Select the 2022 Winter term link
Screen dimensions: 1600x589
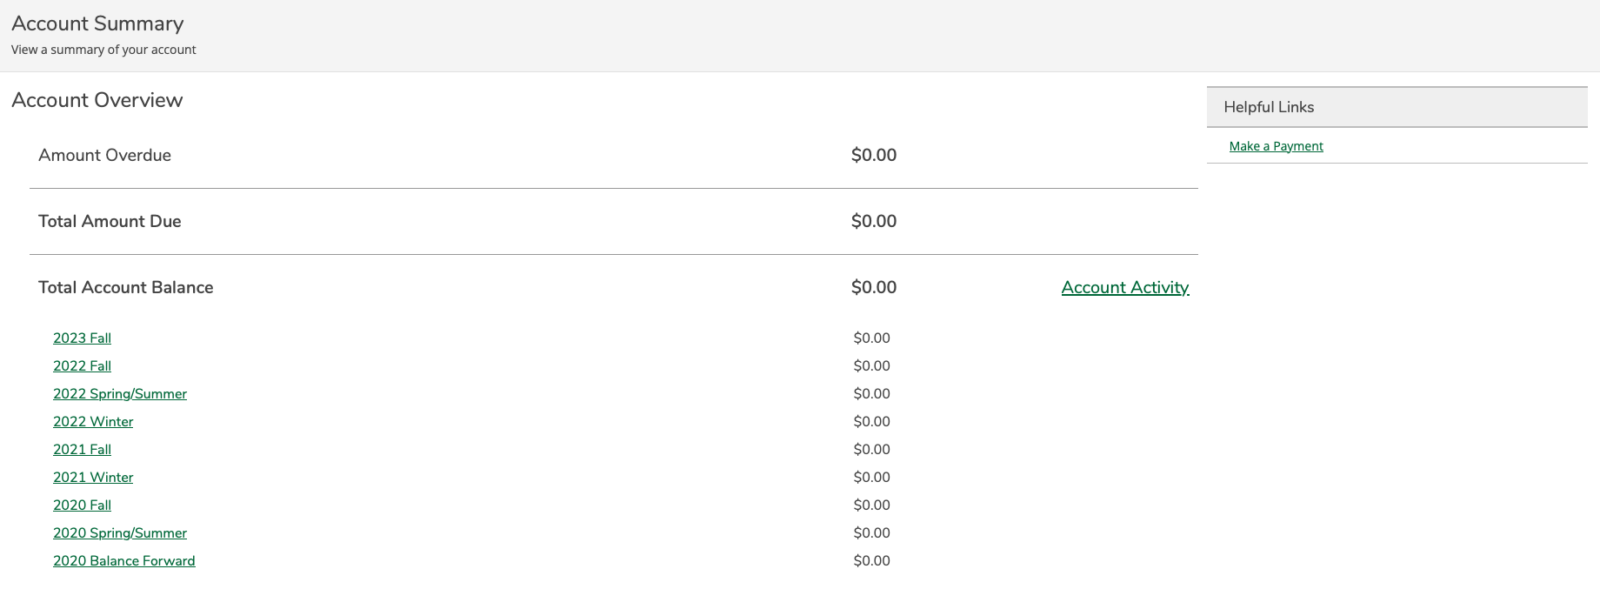click(93, 422)
